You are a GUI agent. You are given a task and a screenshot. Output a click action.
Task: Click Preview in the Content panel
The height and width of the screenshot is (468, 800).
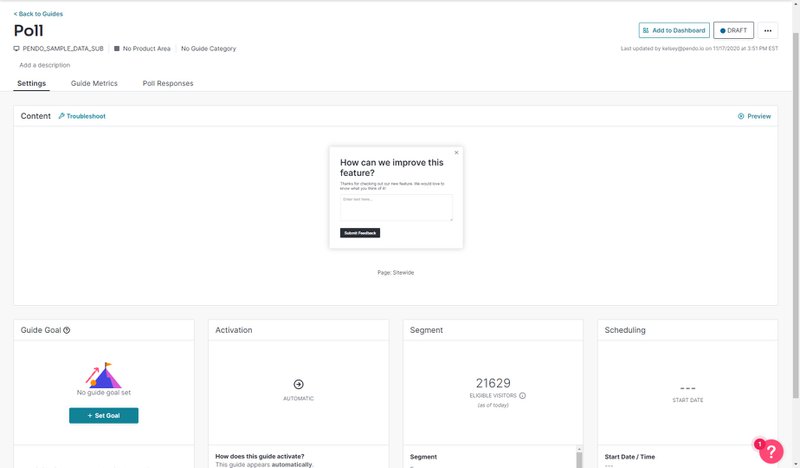(x=754, y=116)
